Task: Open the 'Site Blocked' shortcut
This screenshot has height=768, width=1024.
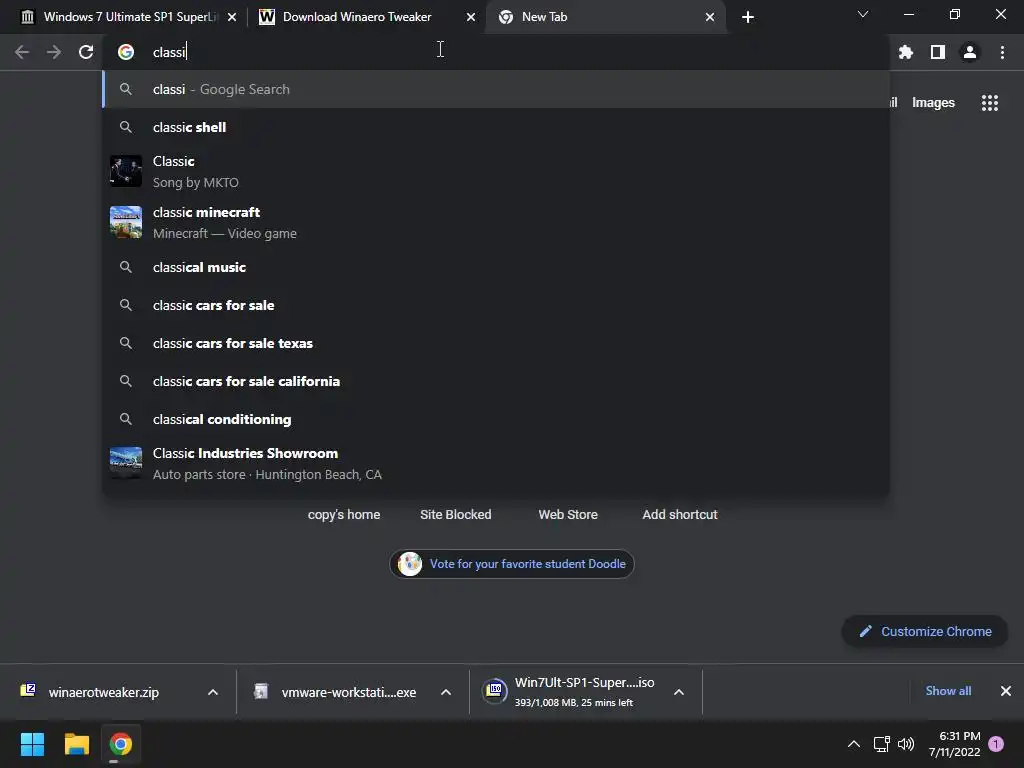Action: [456, 515]
